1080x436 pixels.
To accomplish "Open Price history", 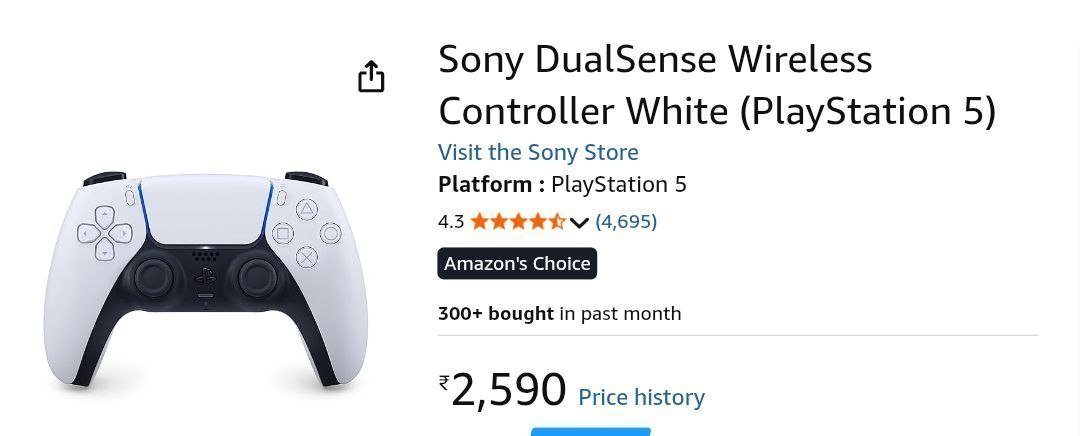I will tap(641, 397).
